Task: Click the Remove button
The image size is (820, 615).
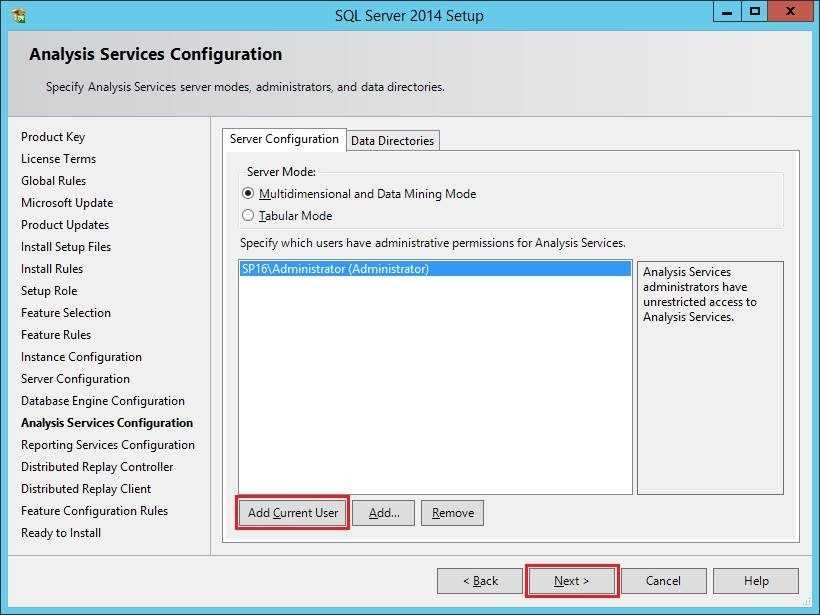Action: (x=452, y=513)
